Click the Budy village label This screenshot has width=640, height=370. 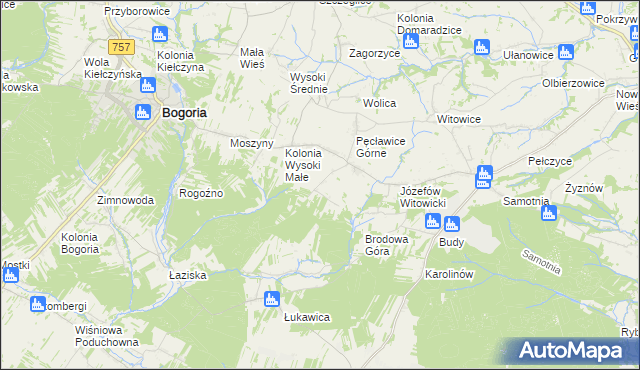[x=451, y=242]
